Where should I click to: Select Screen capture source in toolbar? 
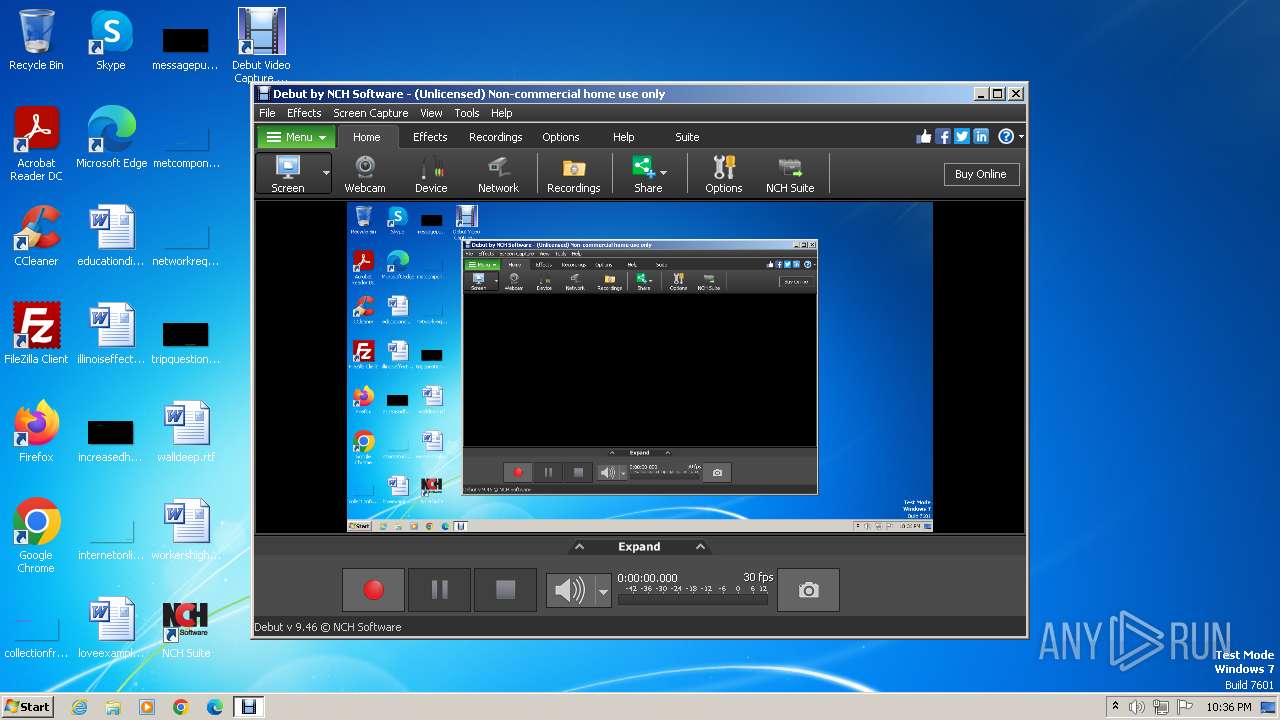point(288,174)
